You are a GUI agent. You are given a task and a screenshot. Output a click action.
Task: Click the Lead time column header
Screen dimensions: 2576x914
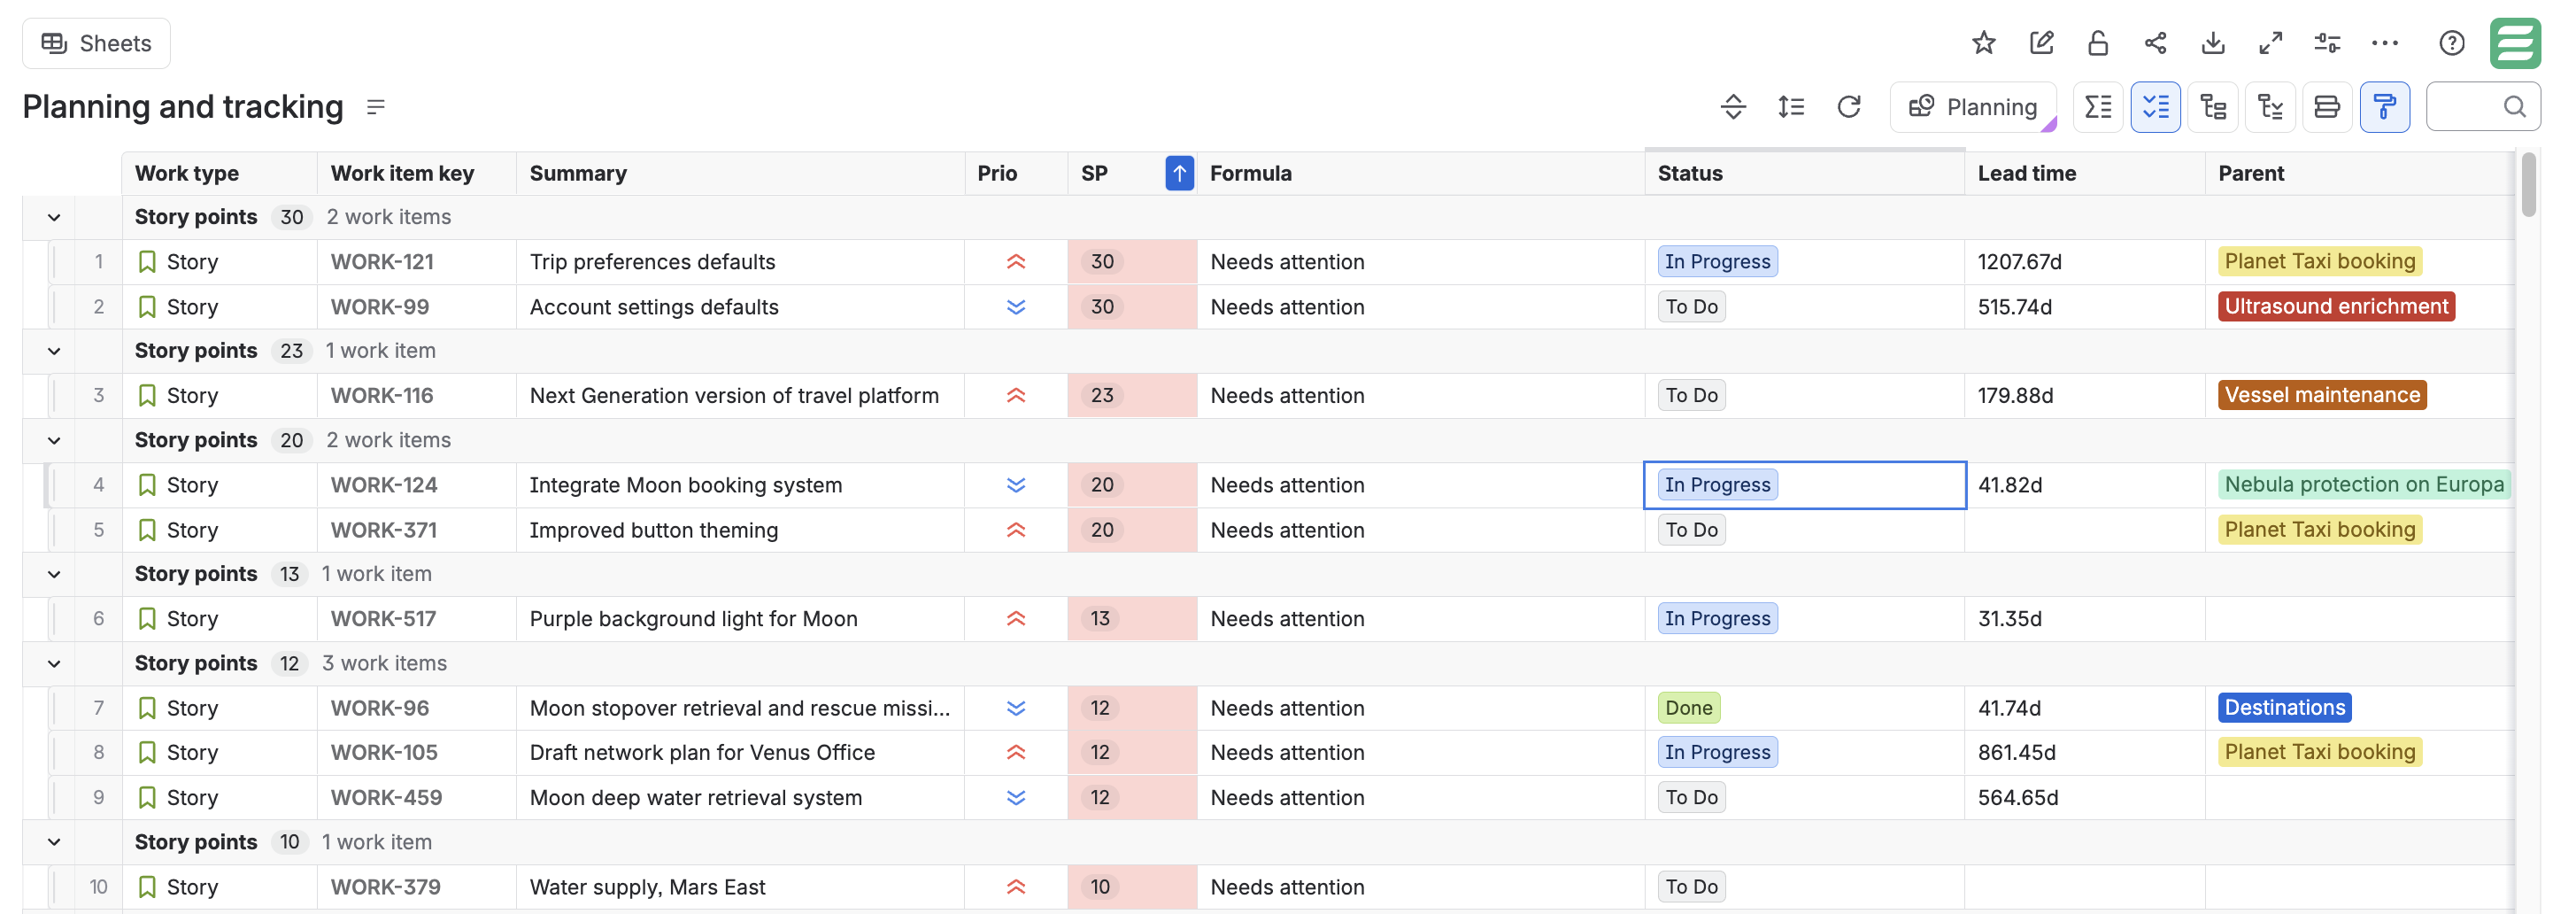point(2084,173)
